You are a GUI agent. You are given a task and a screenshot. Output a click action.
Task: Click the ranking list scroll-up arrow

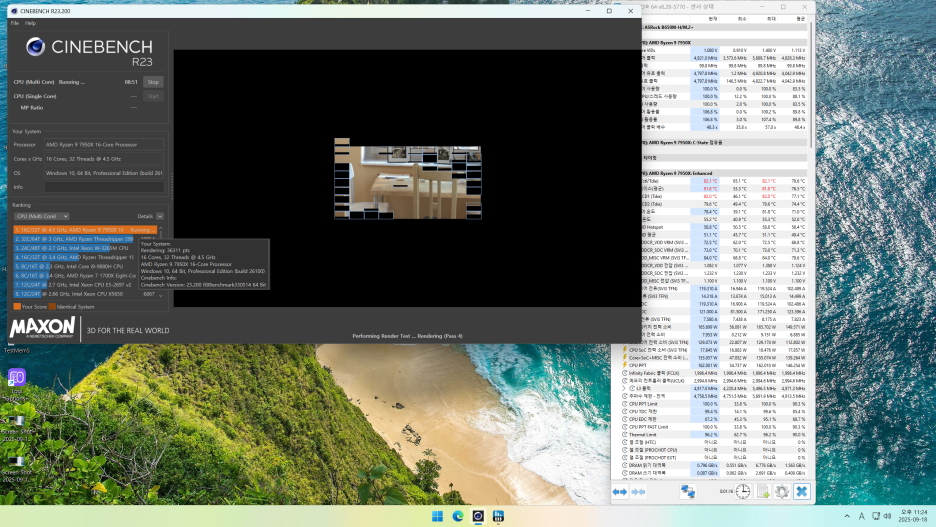161,228
